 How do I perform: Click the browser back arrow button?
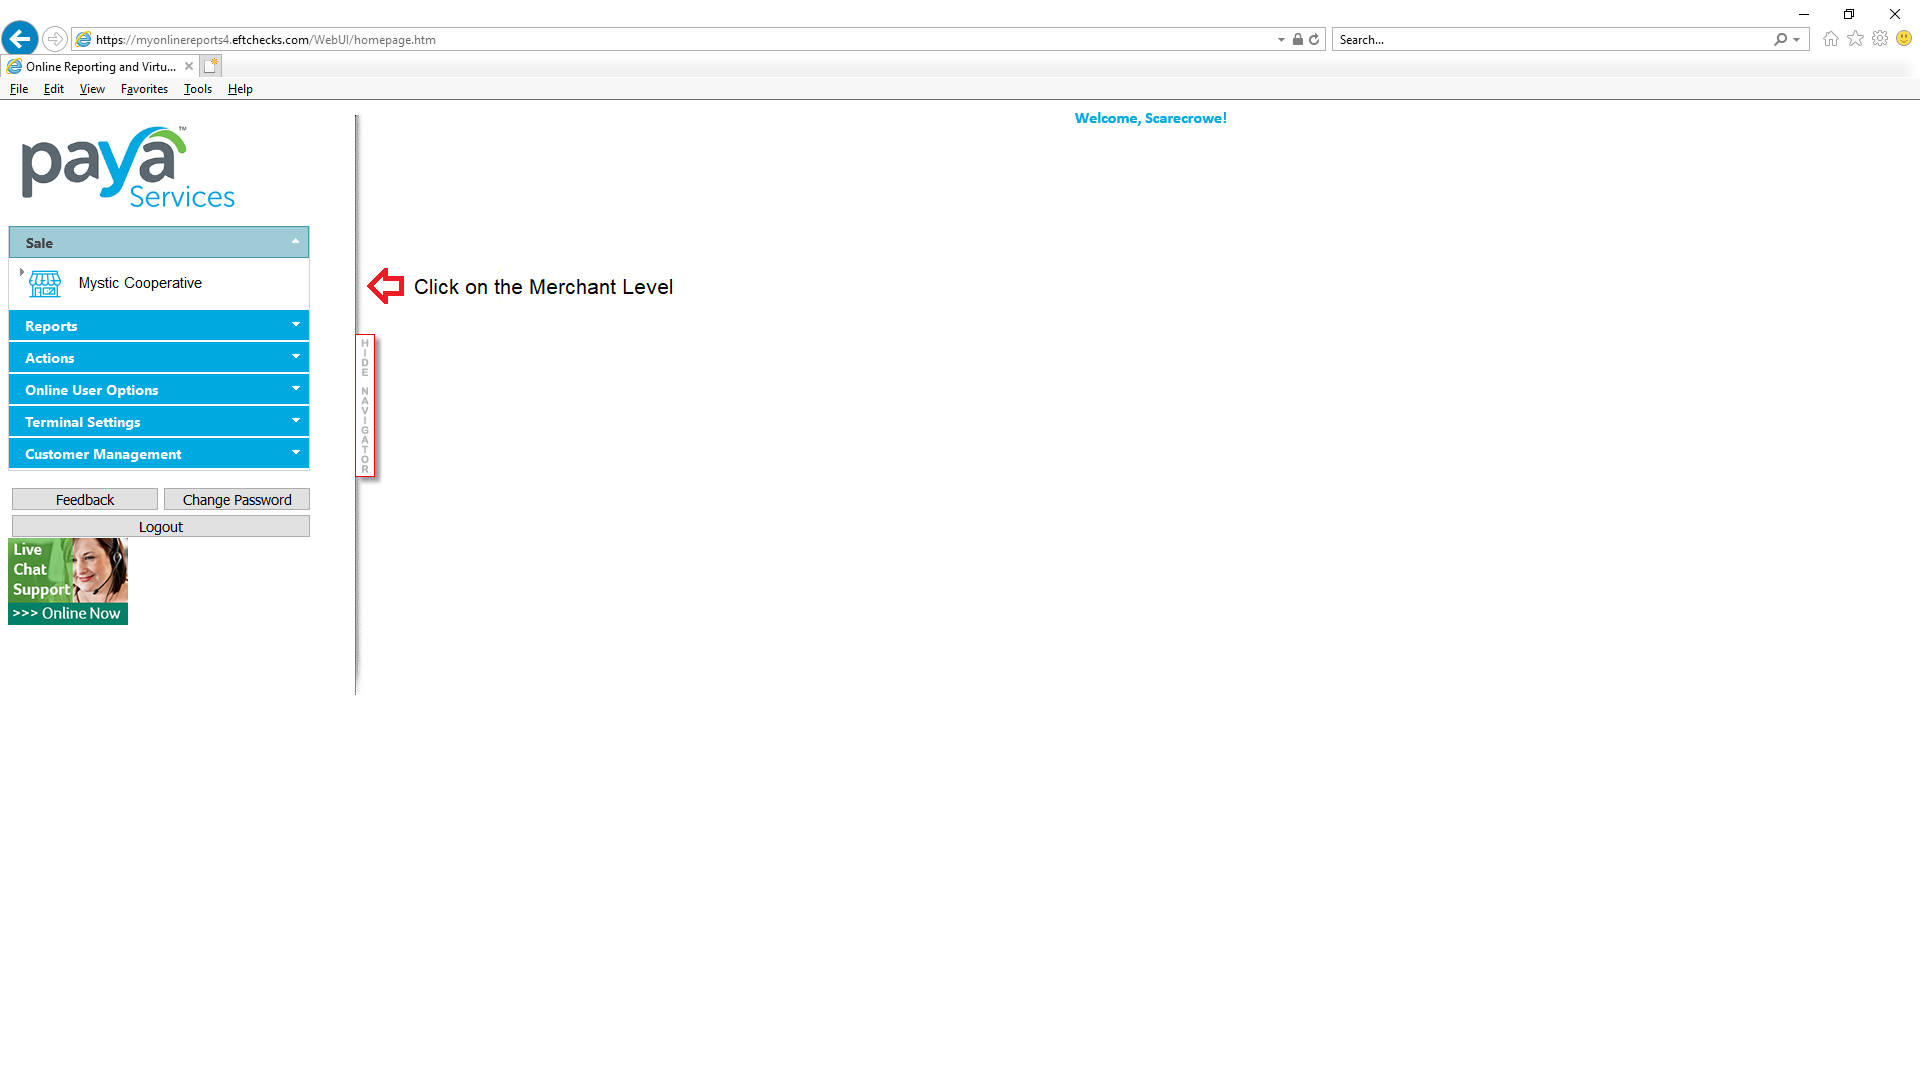tap(20, 39)
